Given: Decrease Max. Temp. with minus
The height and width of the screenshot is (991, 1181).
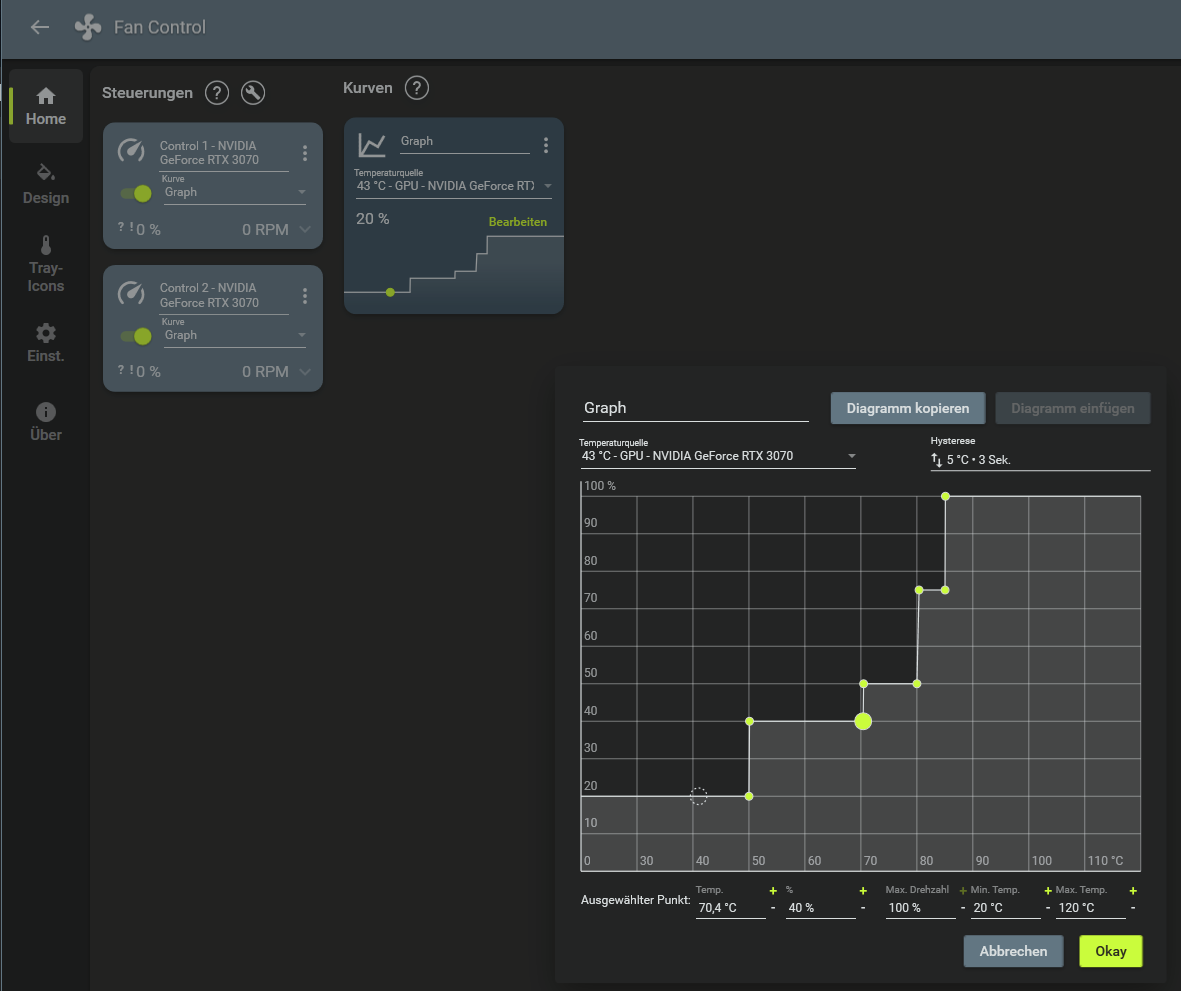Looking at the screenshot, I should pyautogui.click(x=1133, y=908).
